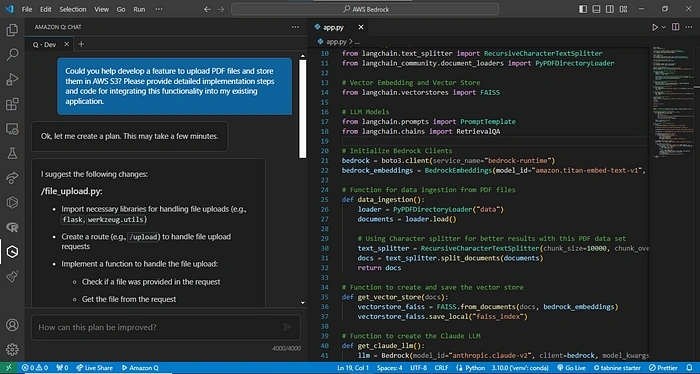Click line 25 def data_ingestion code
Screen dimensions: 700x374
pos(383,199)
